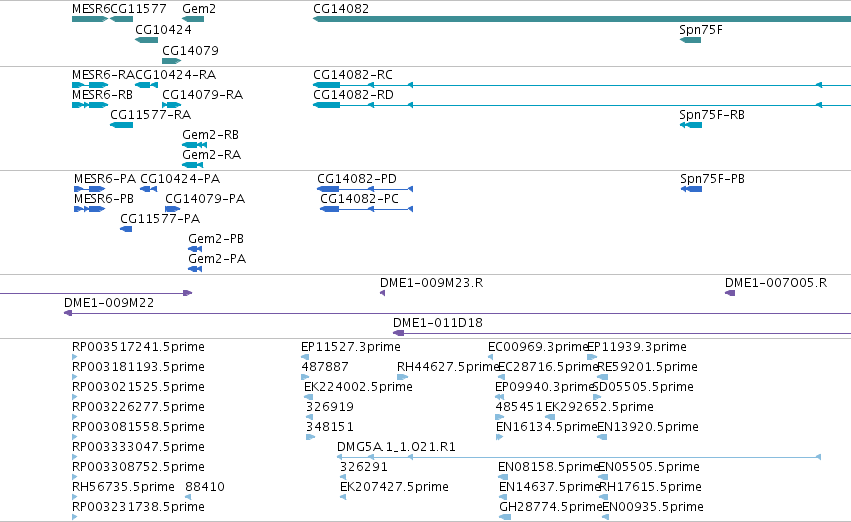851x522 pixels.
Task: Open EST EN14637.5prime
Action: point(549,487)
